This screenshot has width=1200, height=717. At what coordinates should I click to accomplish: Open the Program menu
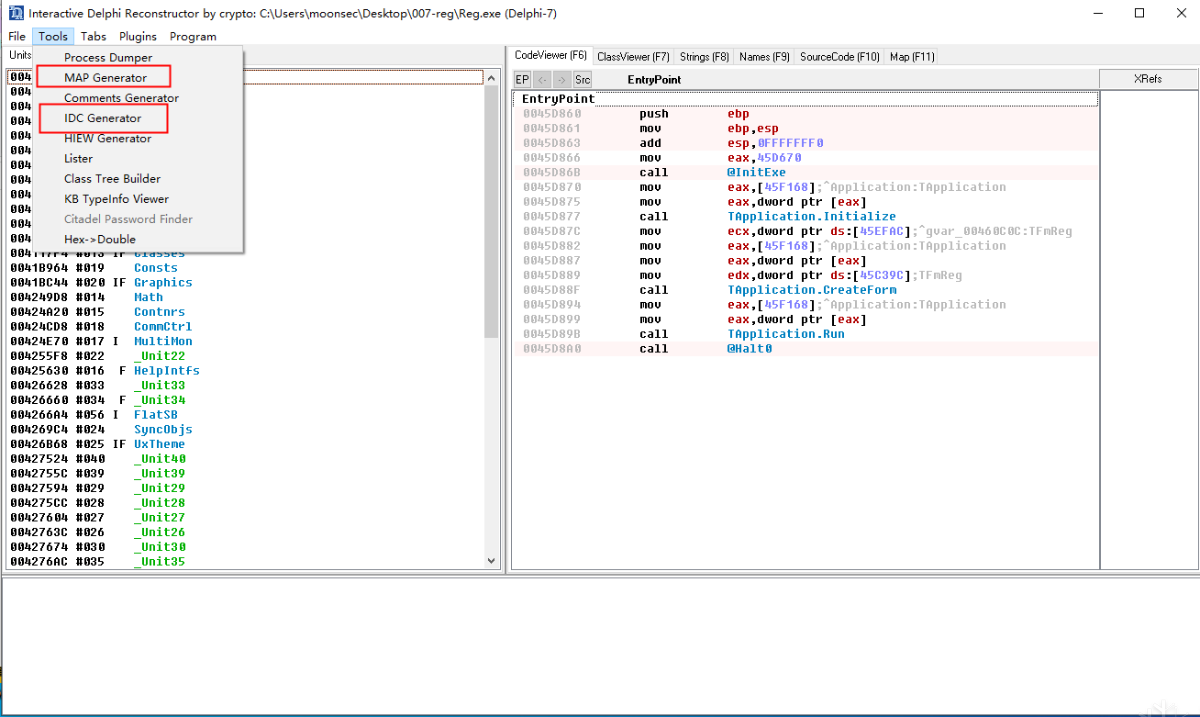[193, 36]
